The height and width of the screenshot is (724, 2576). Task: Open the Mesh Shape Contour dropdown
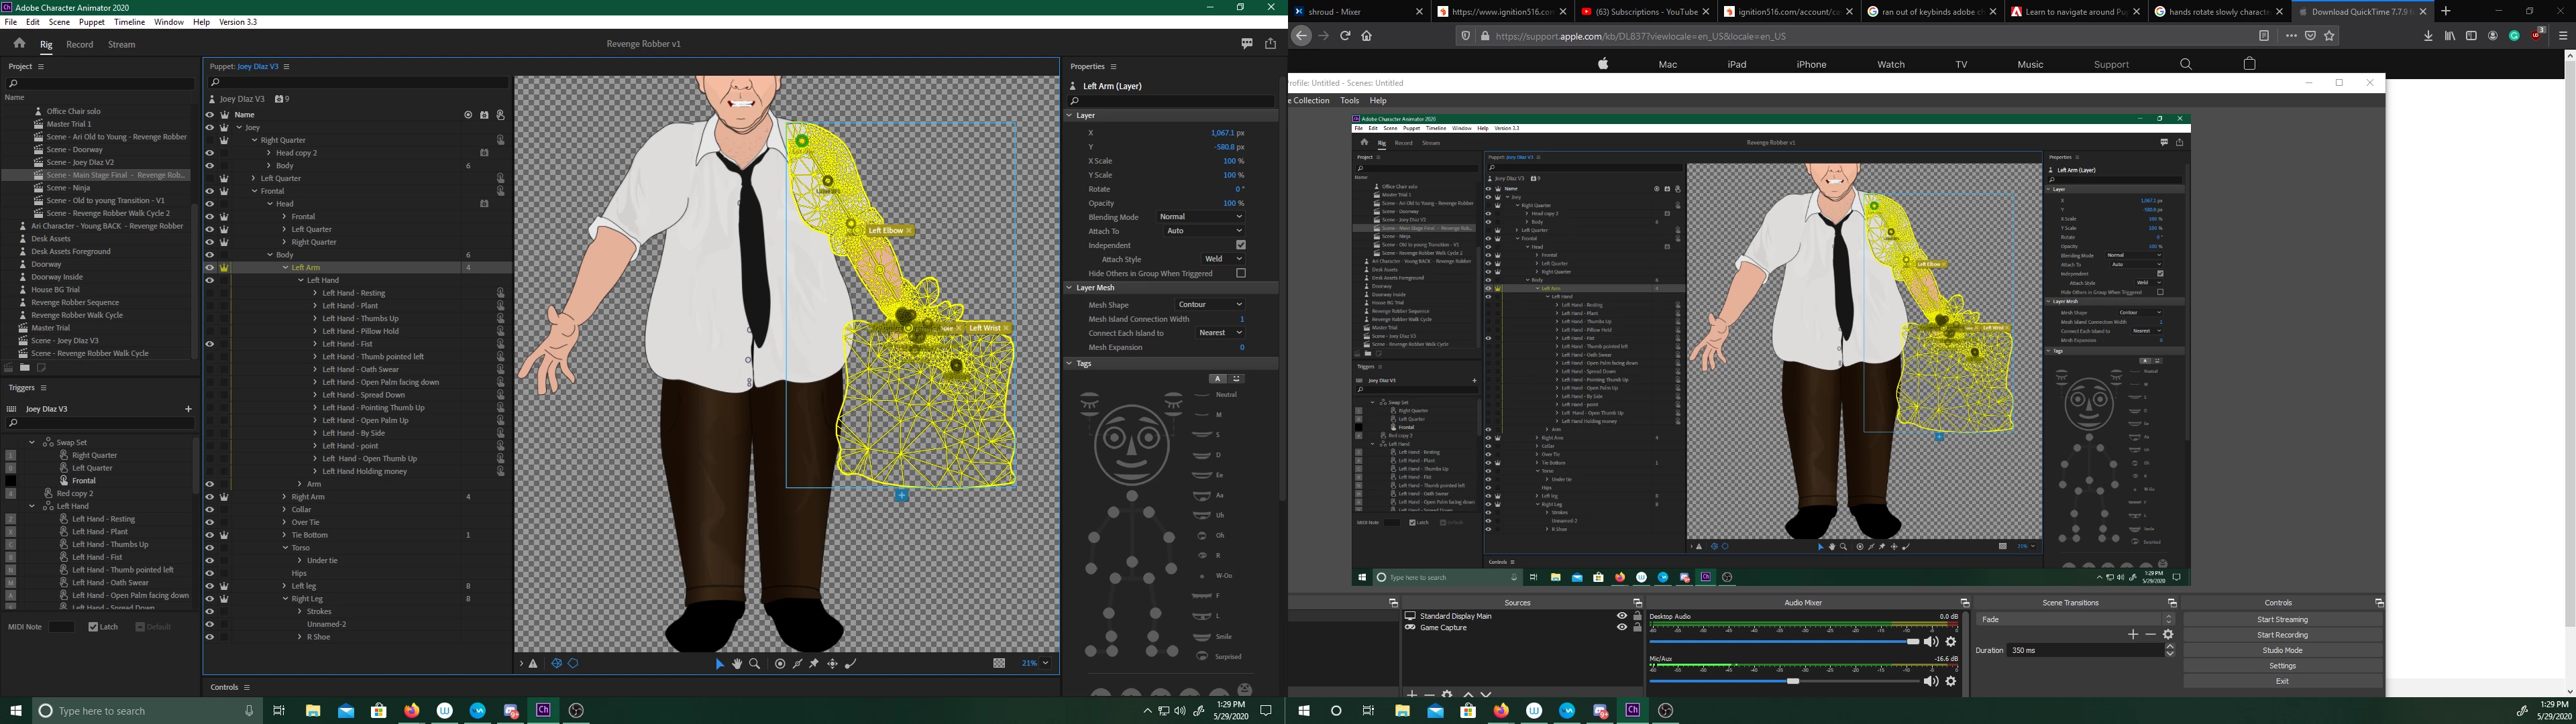point(1209,305)
